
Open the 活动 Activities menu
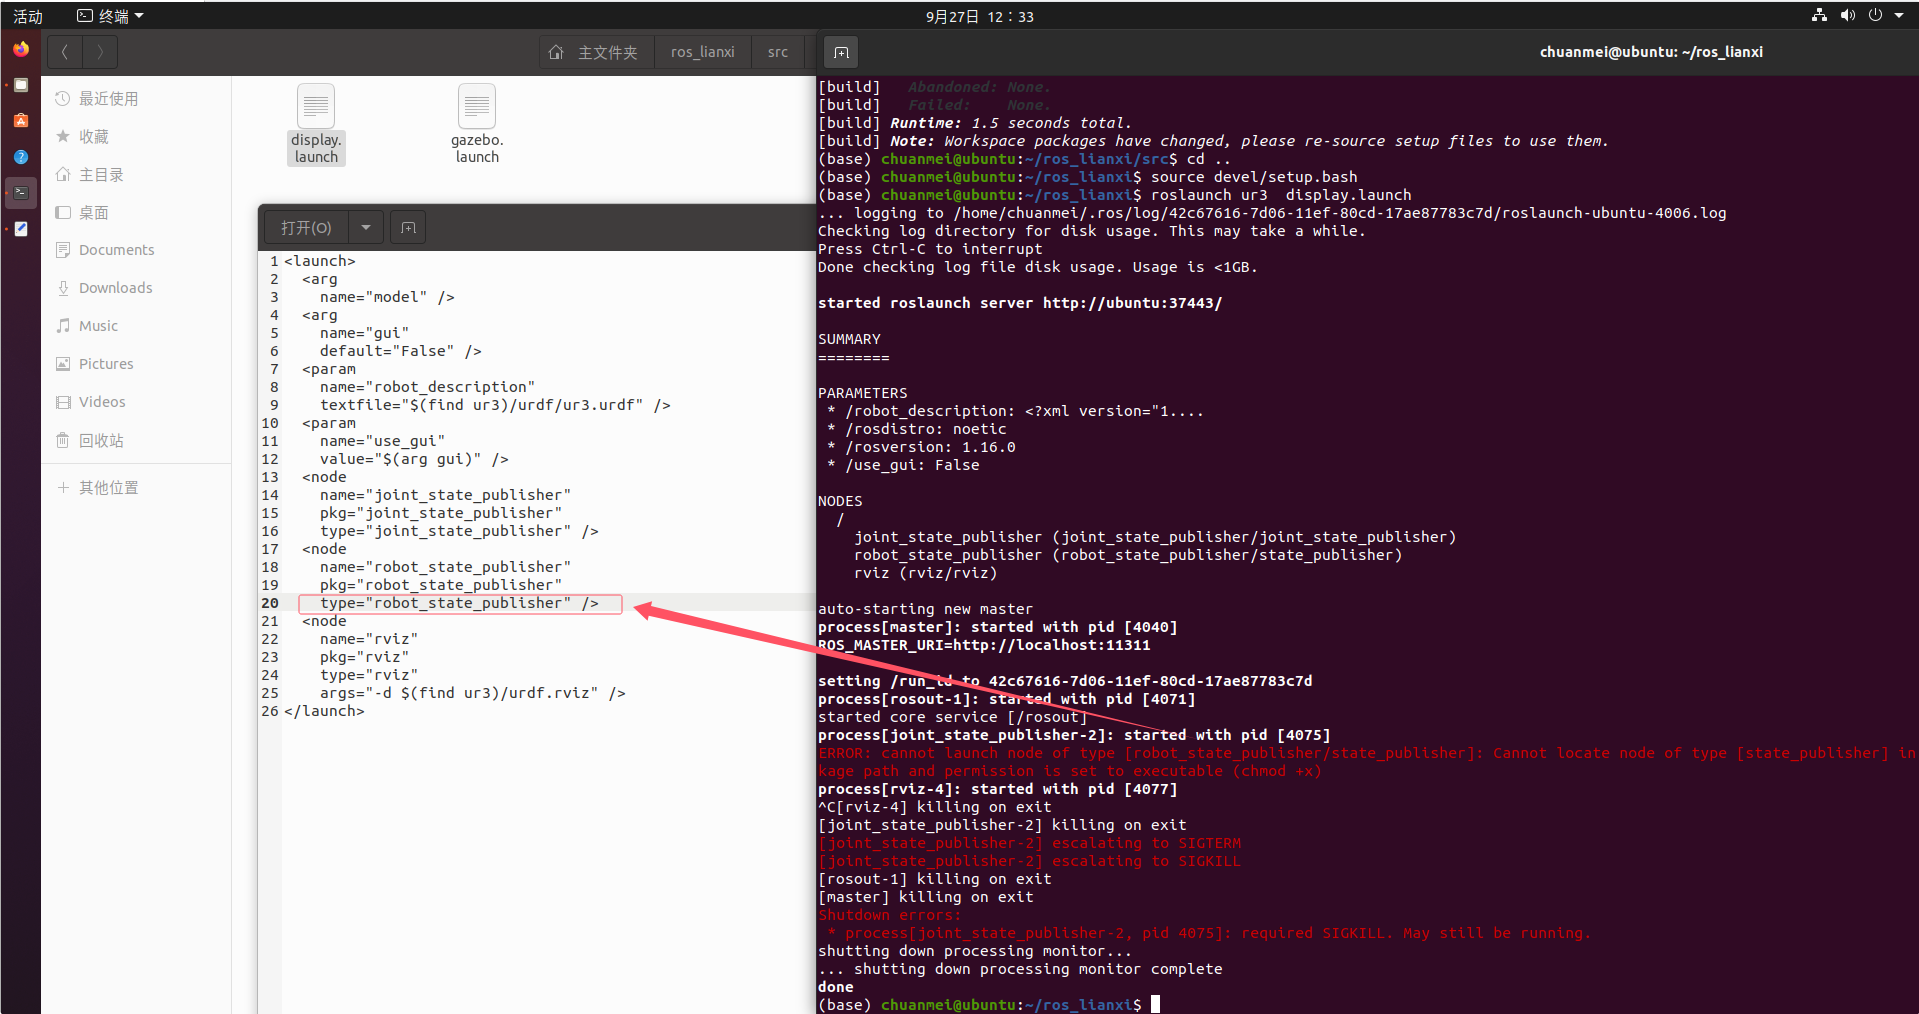pyautogui.click(x=27, y=15)
